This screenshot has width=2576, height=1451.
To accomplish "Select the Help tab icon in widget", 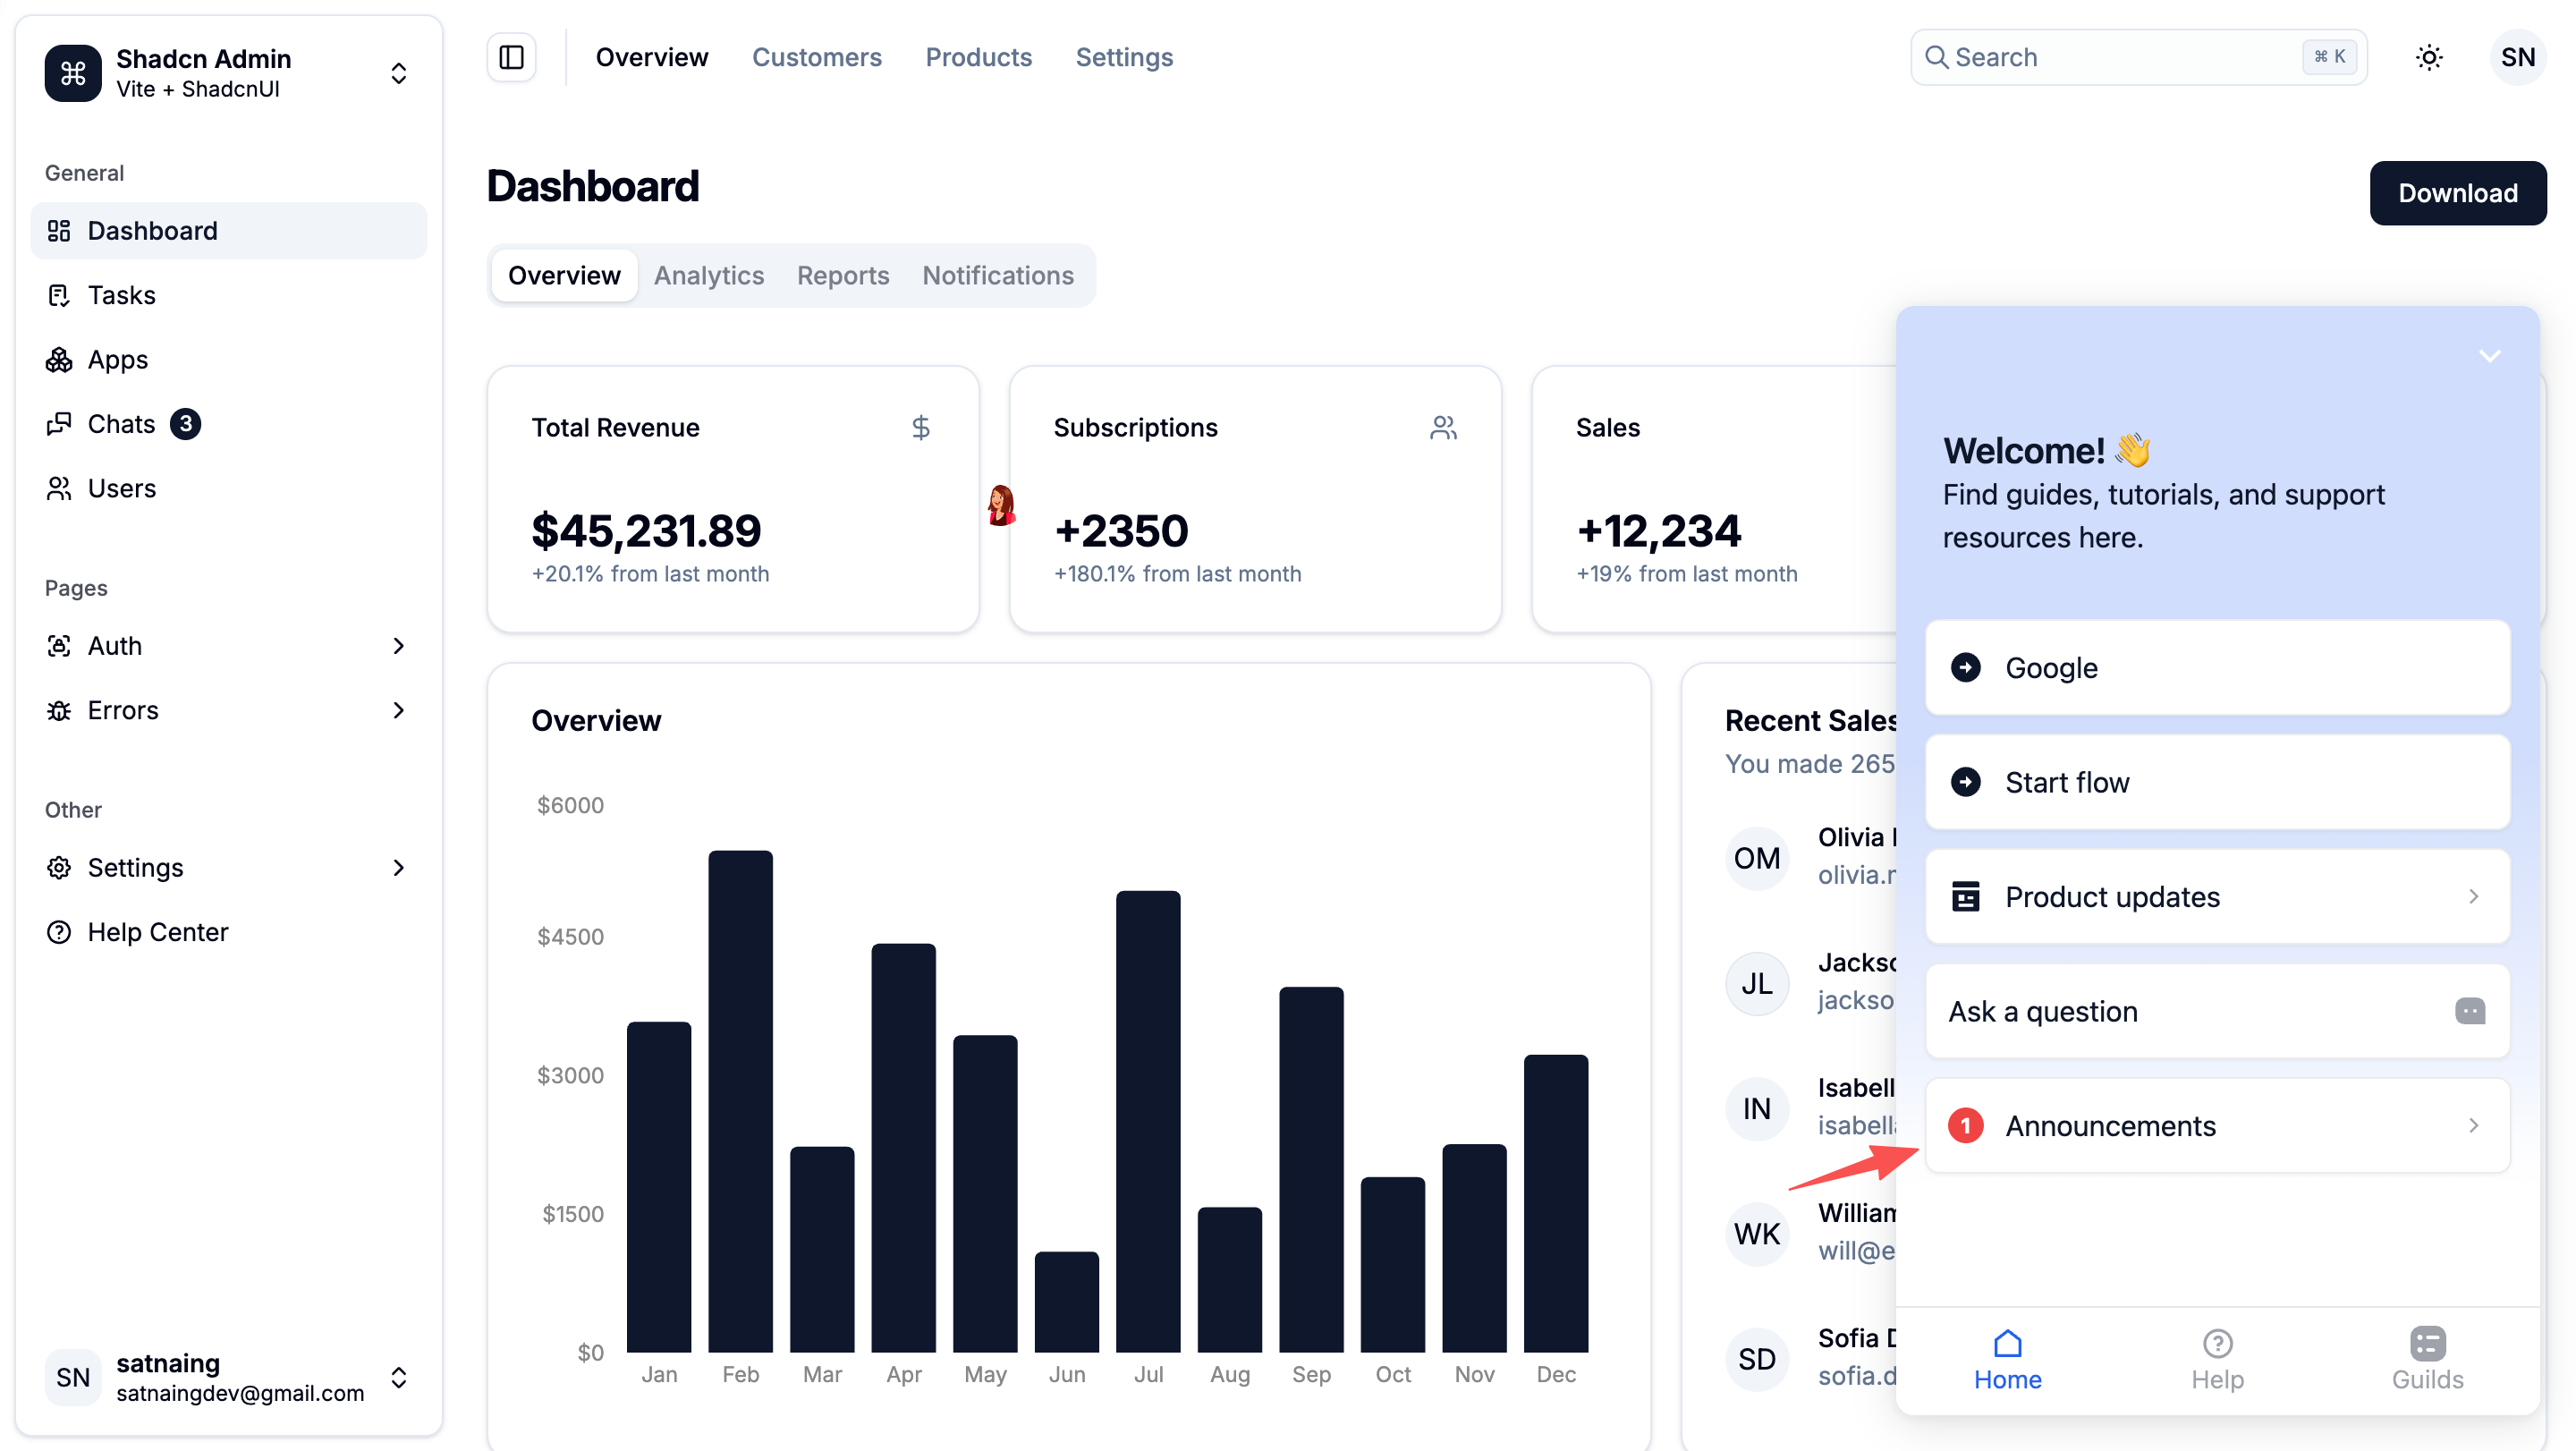I will click(x=2217, y=1343).
